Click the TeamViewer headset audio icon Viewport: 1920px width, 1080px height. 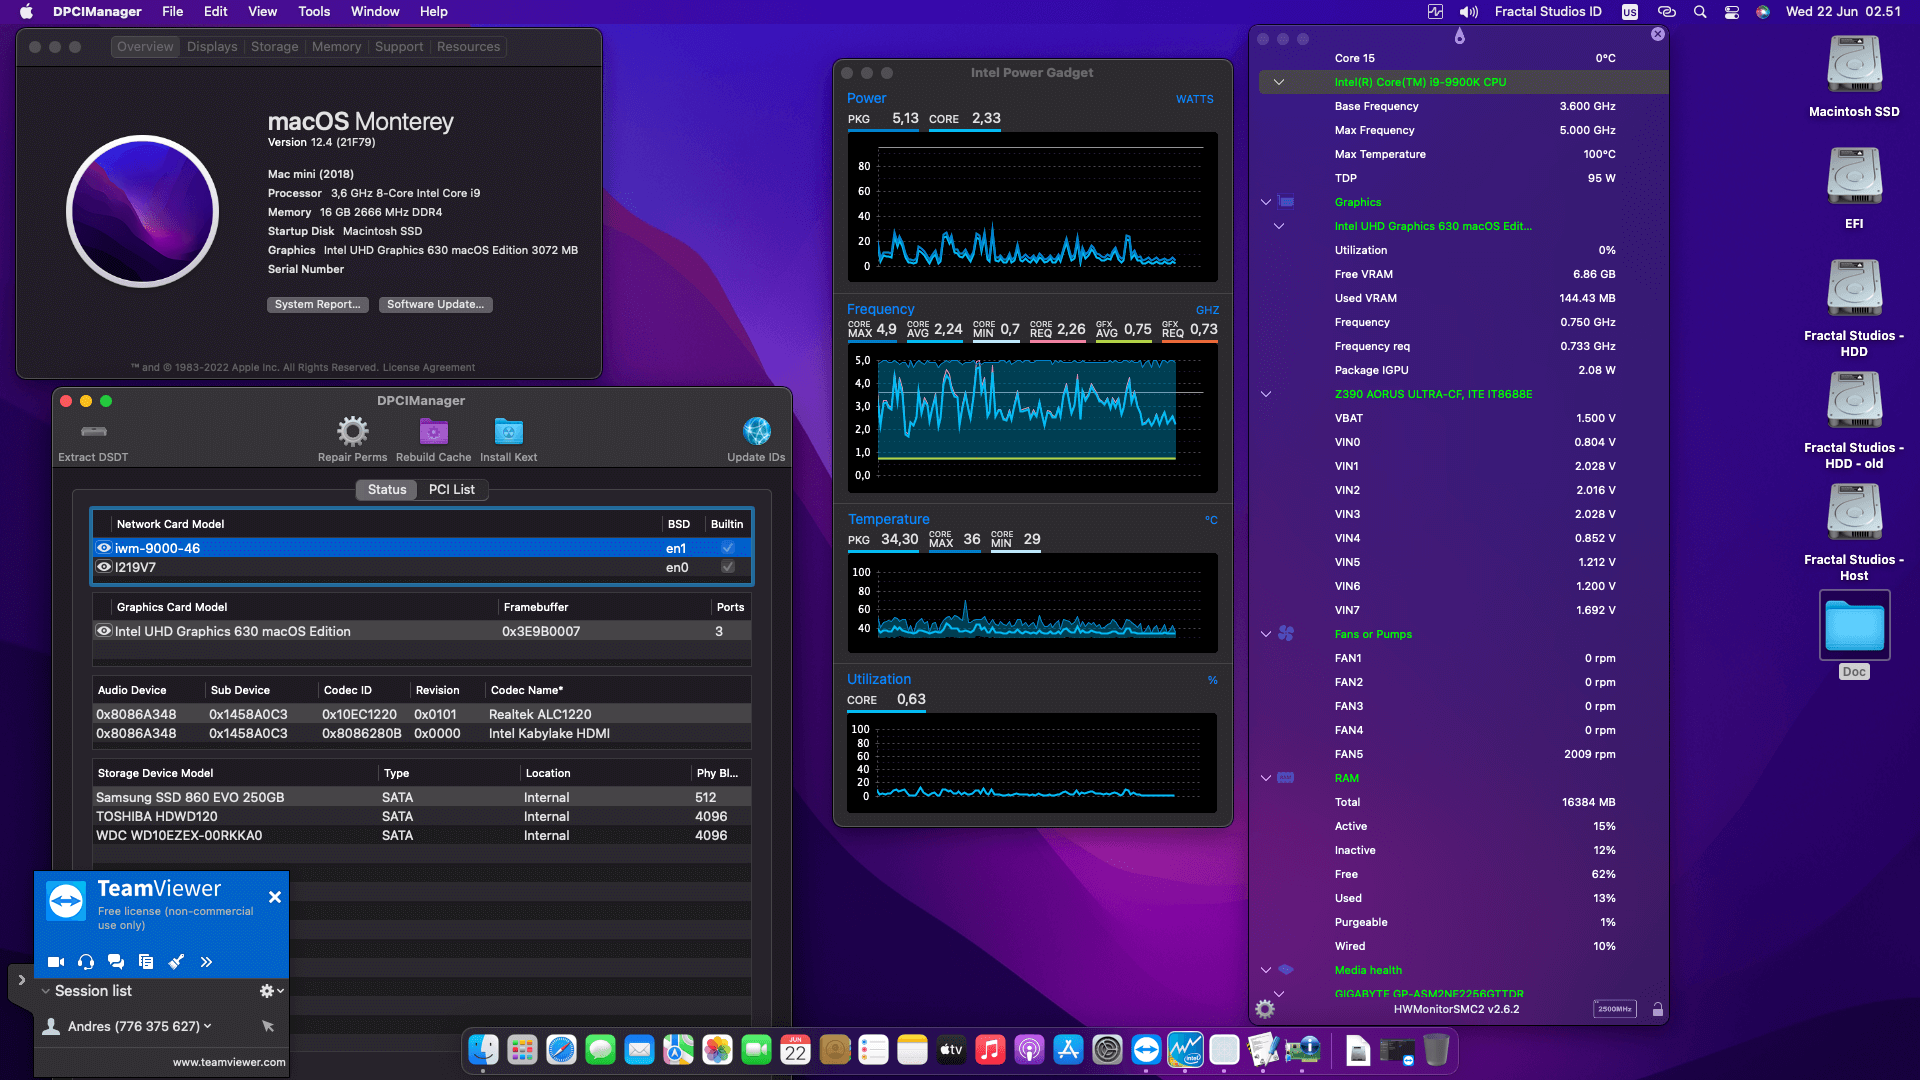(86, 962)
